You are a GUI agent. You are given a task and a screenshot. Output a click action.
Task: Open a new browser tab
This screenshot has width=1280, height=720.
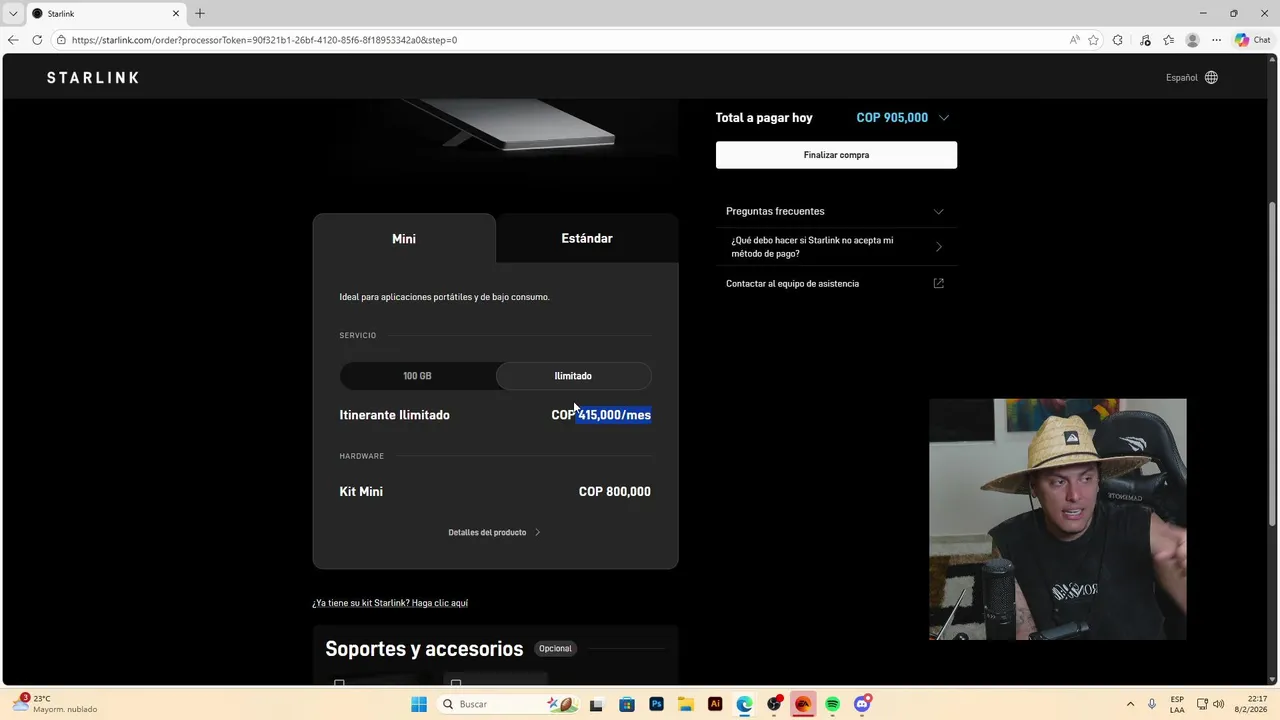point(200,13)
